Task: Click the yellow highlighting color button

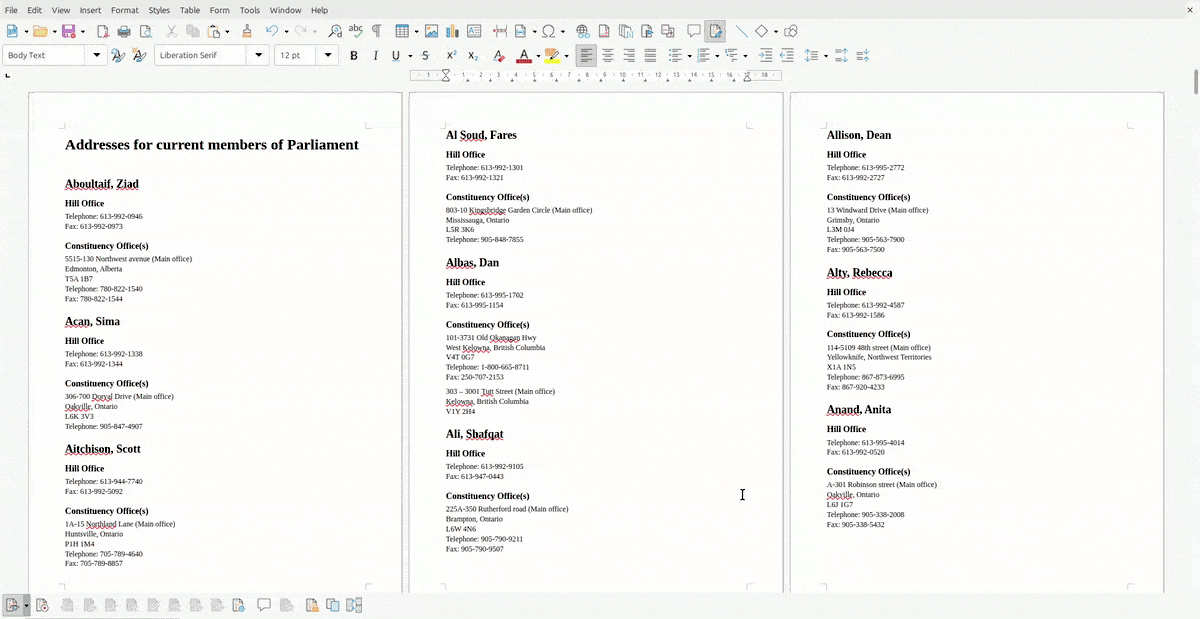Action: 551,56
